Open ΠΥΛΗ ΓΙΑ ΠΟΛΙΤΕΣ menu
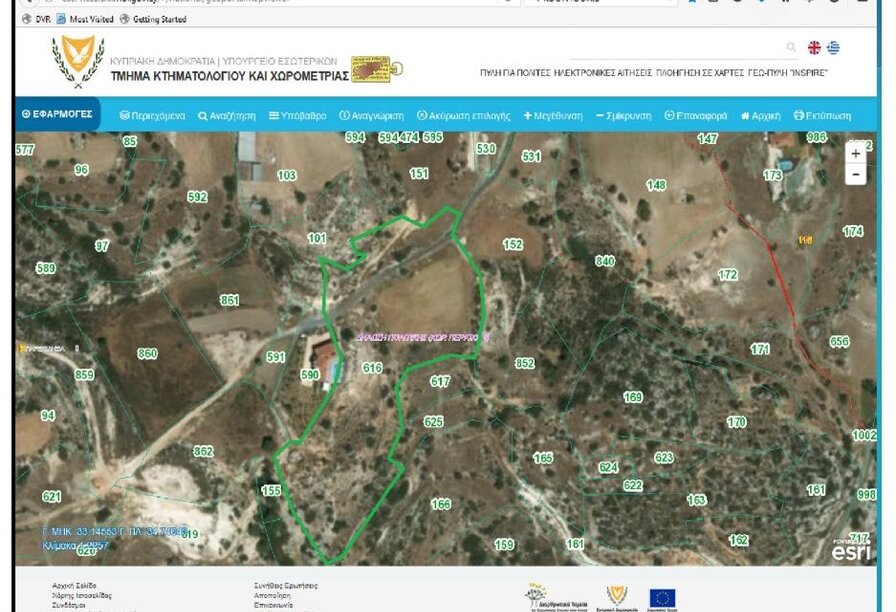This screenshot has height=612, width=896. pos(515,73)
